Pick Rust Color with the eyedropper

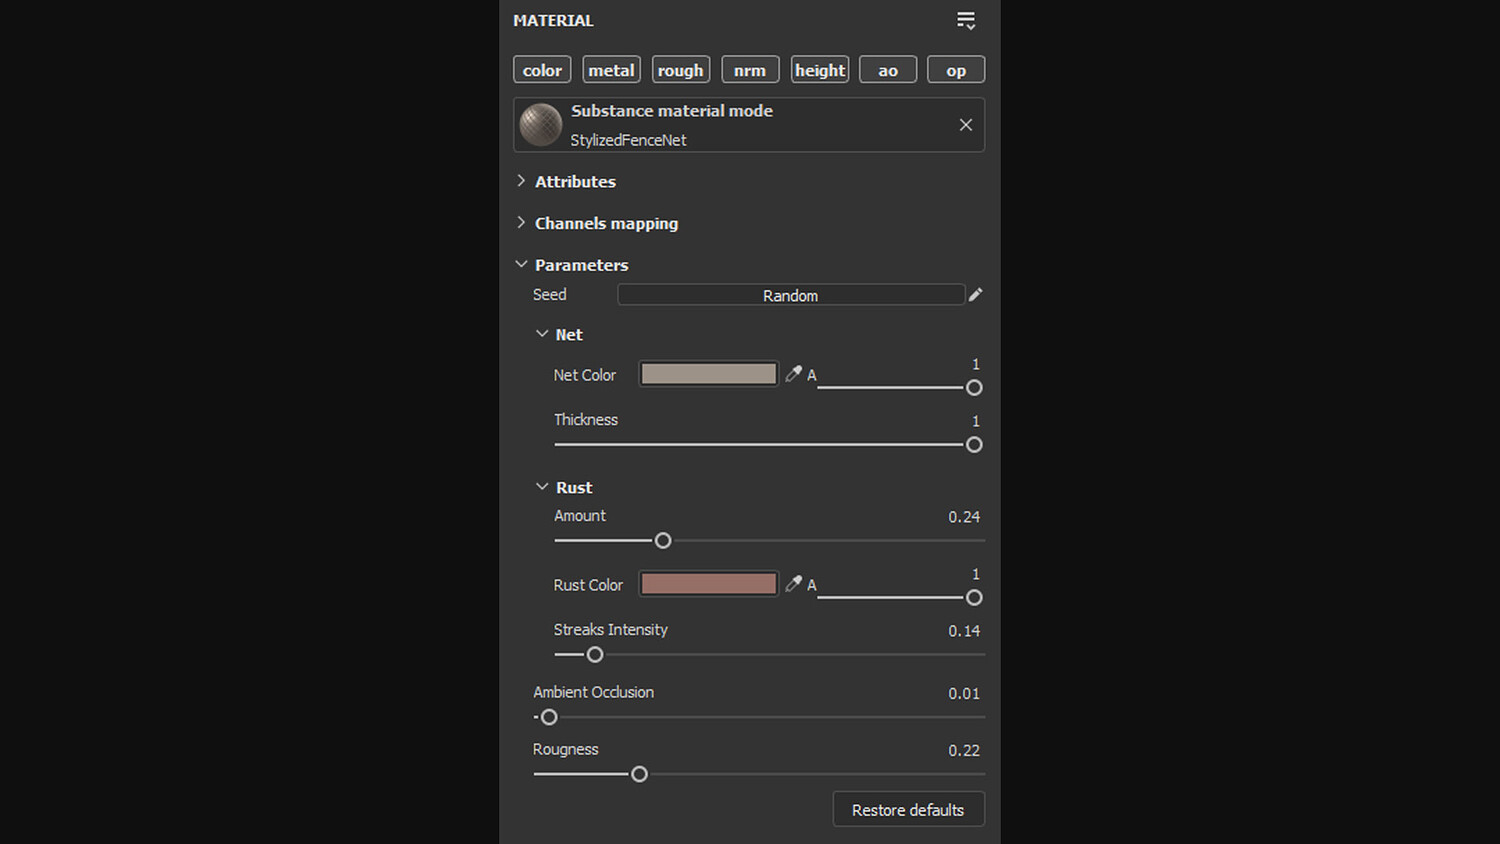[793, 584]
